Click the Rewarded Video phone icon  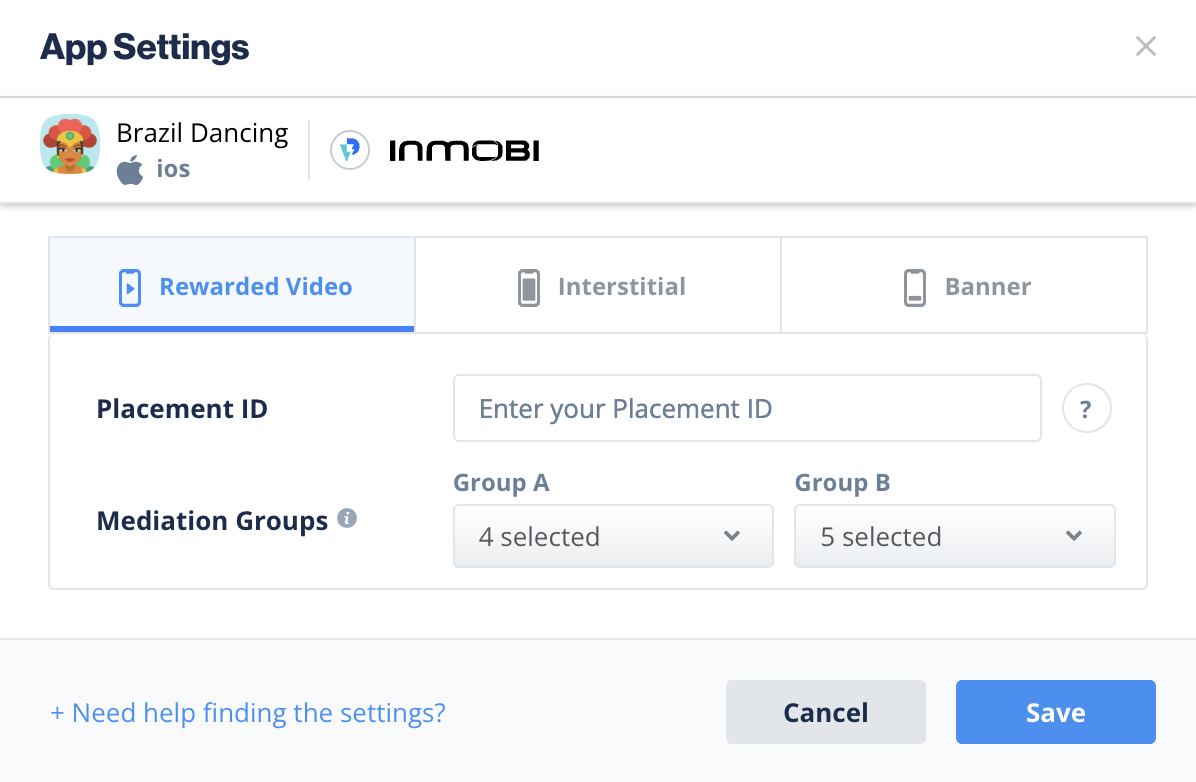(x=130, y=288)
